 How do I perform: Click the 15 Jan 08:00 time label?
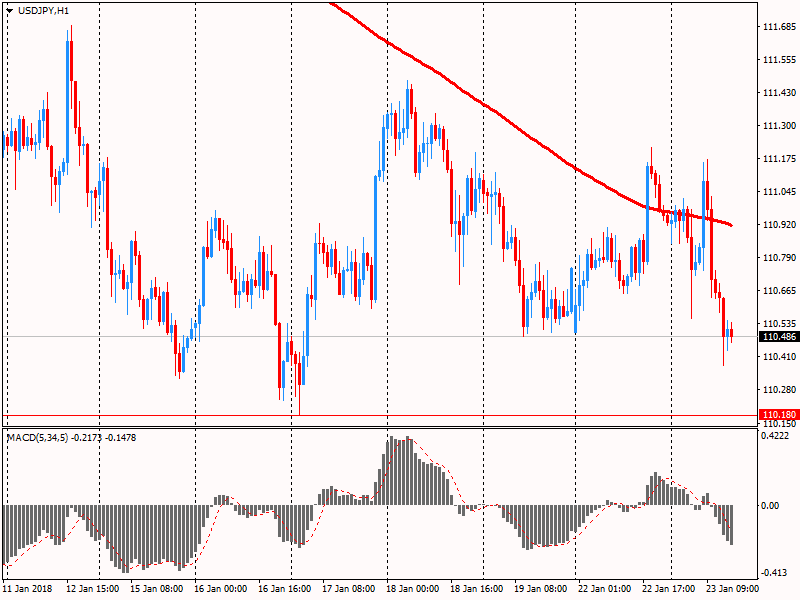point(157,588)
